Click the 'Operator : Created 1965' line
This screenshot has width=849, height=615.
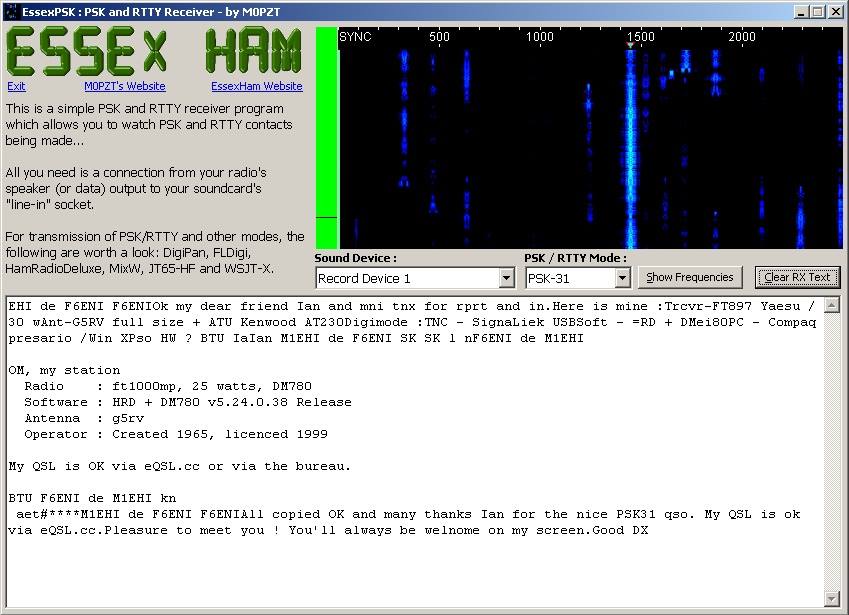tap(175, 434)
